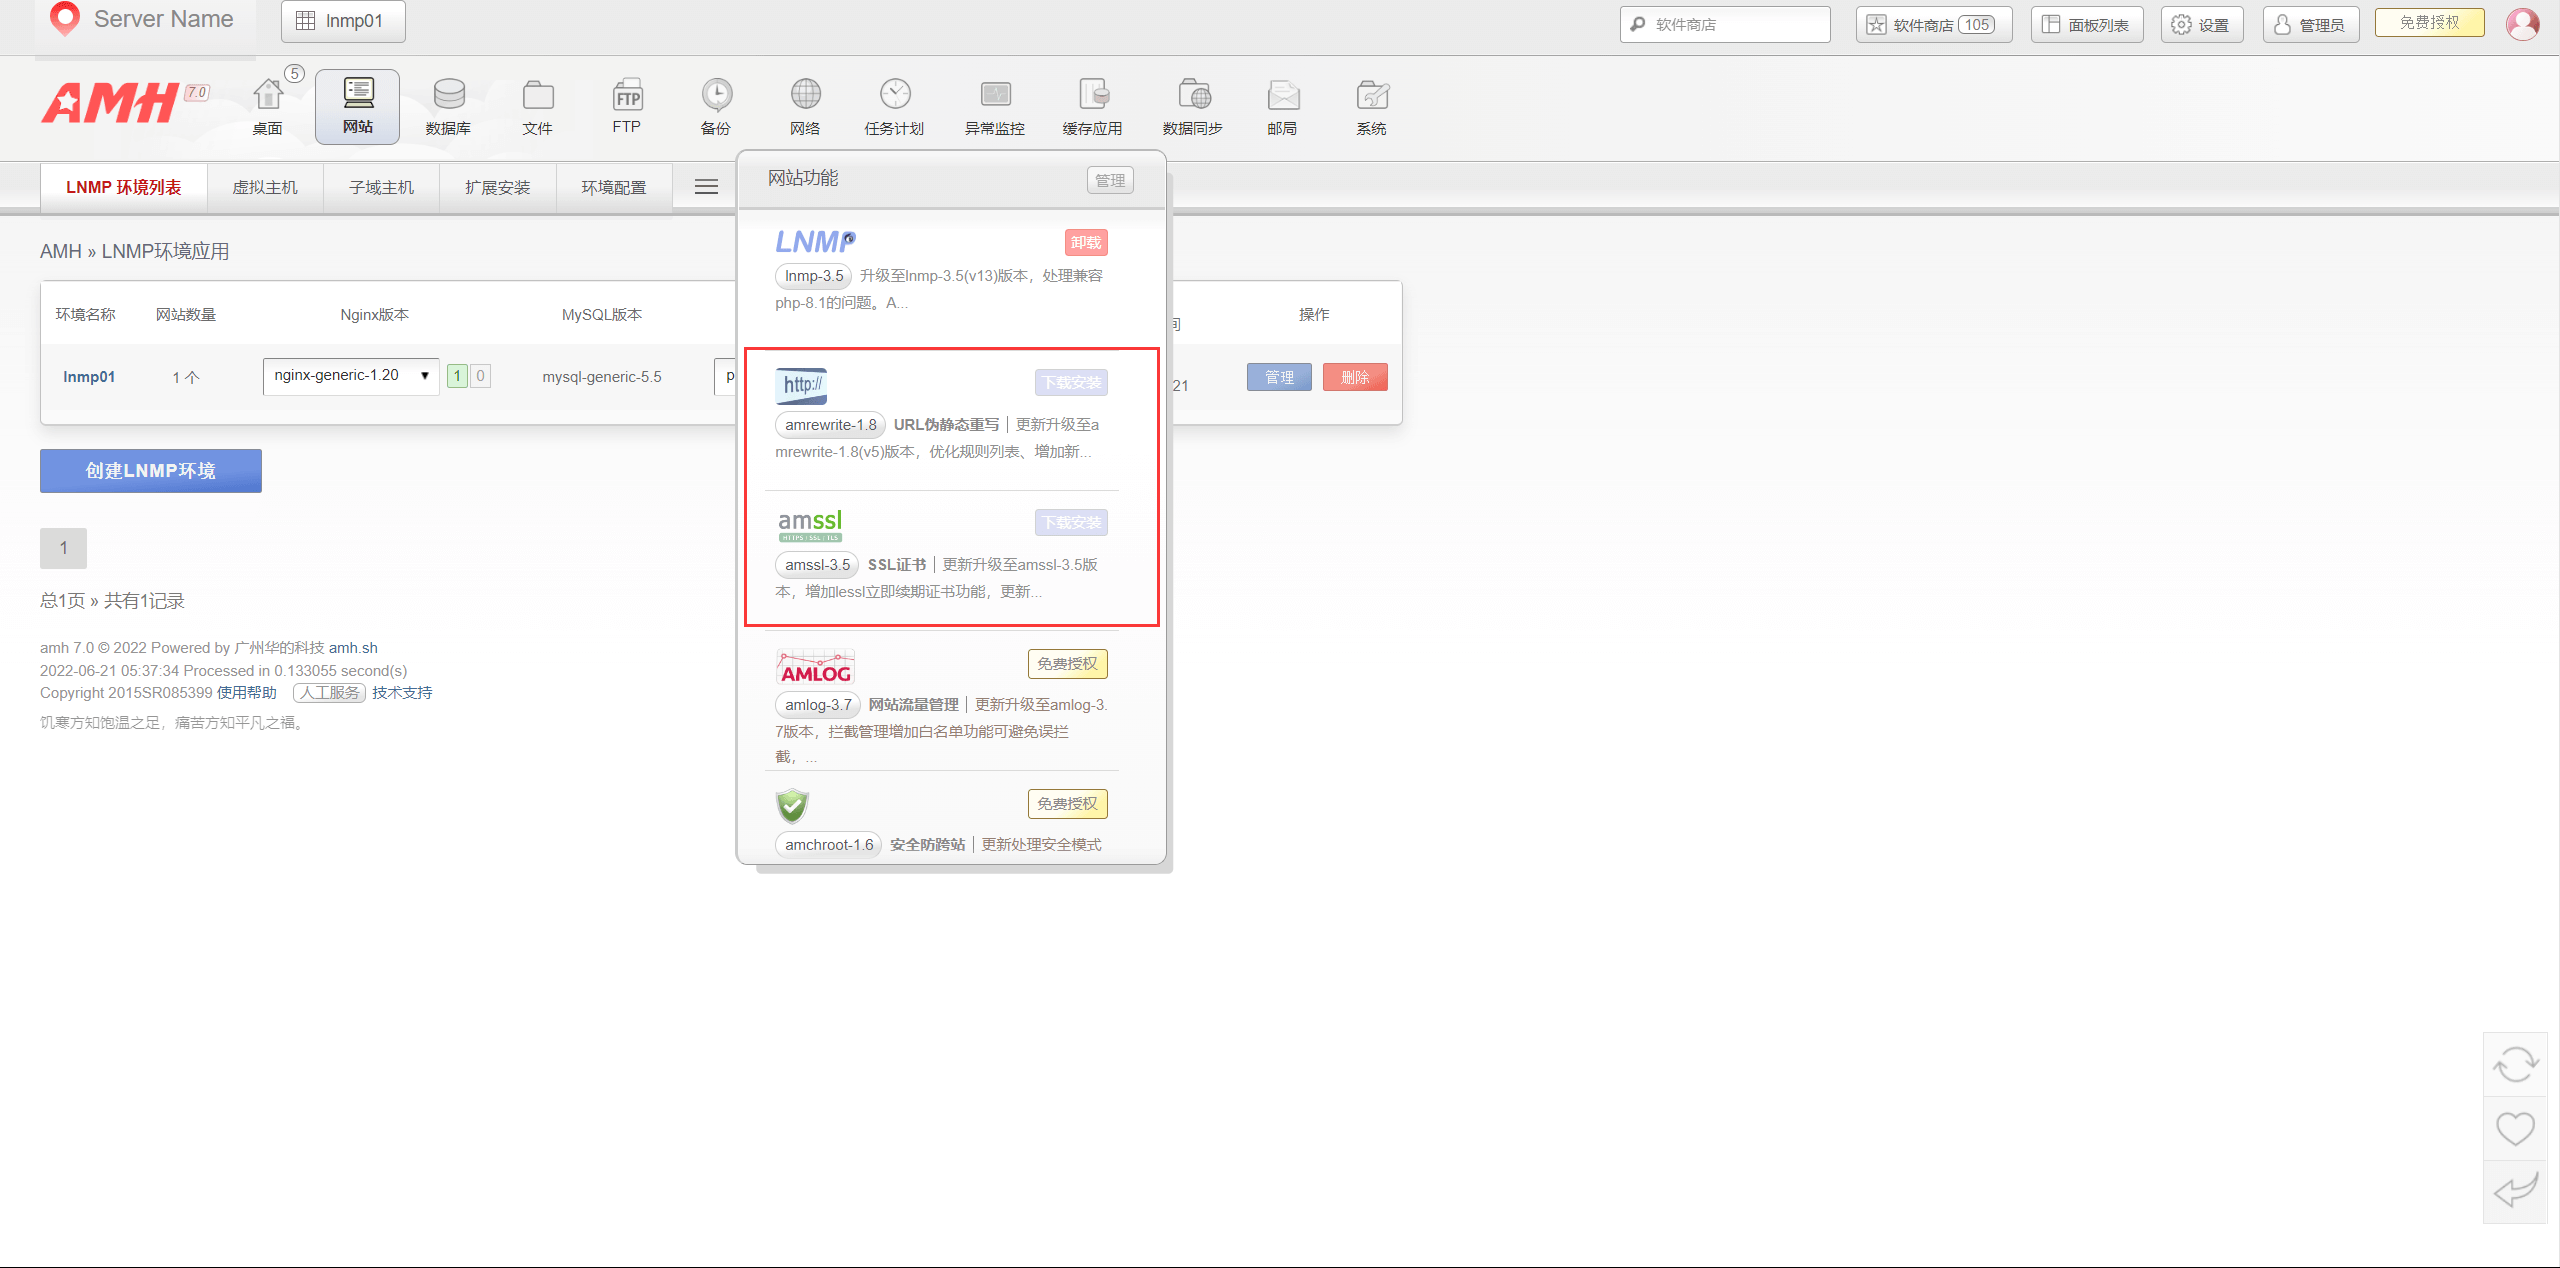
Task: Click the heart favorite icon
Action: click(x=2515, y=1128)
